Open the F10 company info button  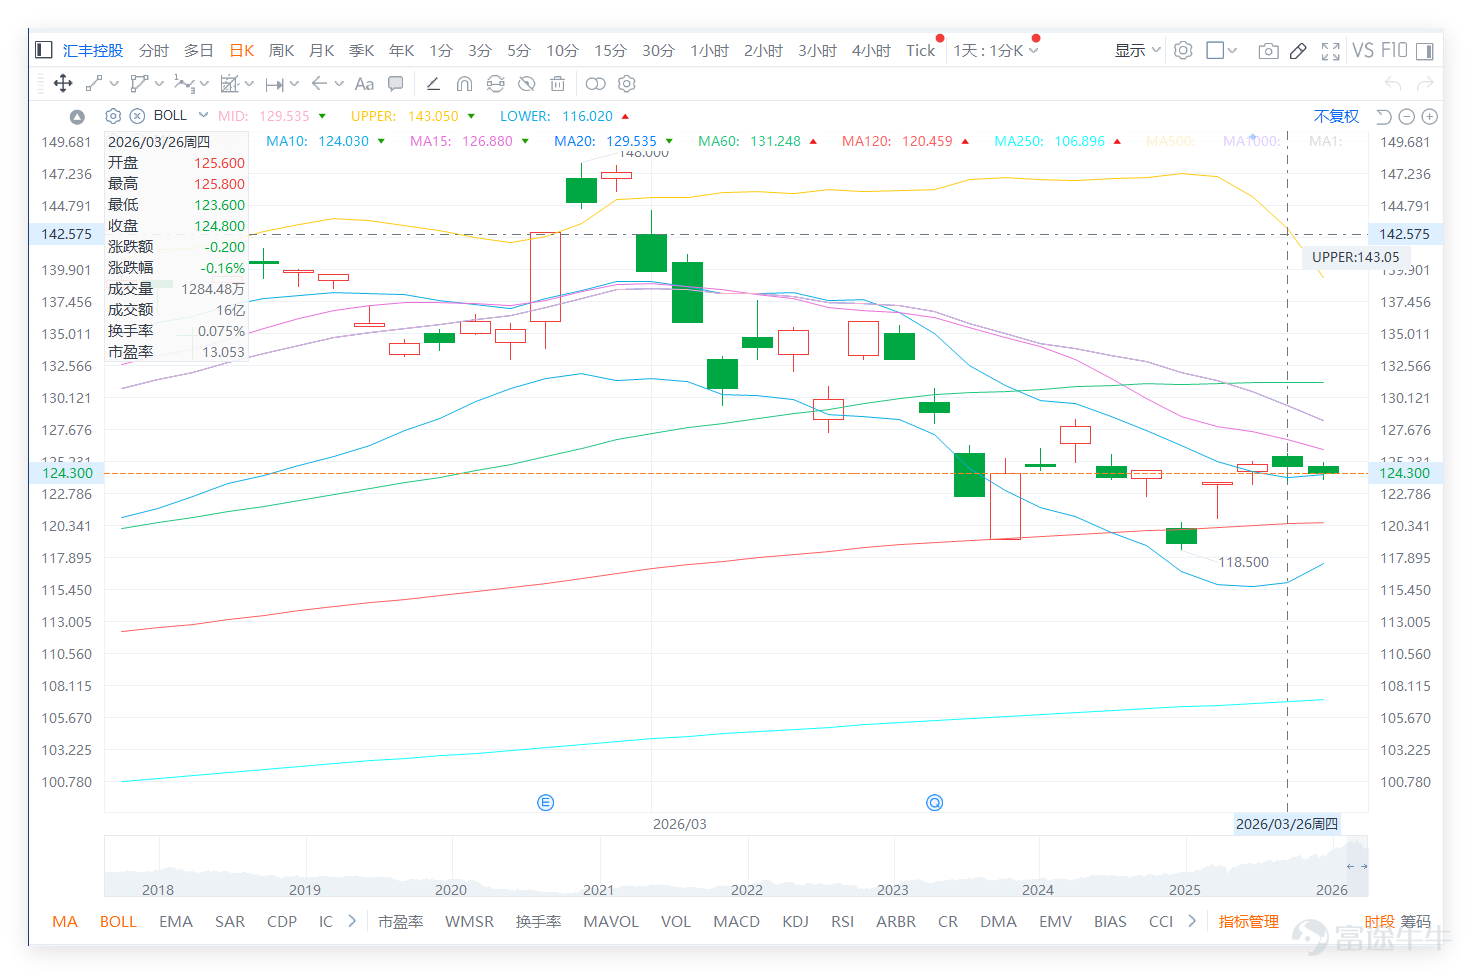tap(1394, 50)
